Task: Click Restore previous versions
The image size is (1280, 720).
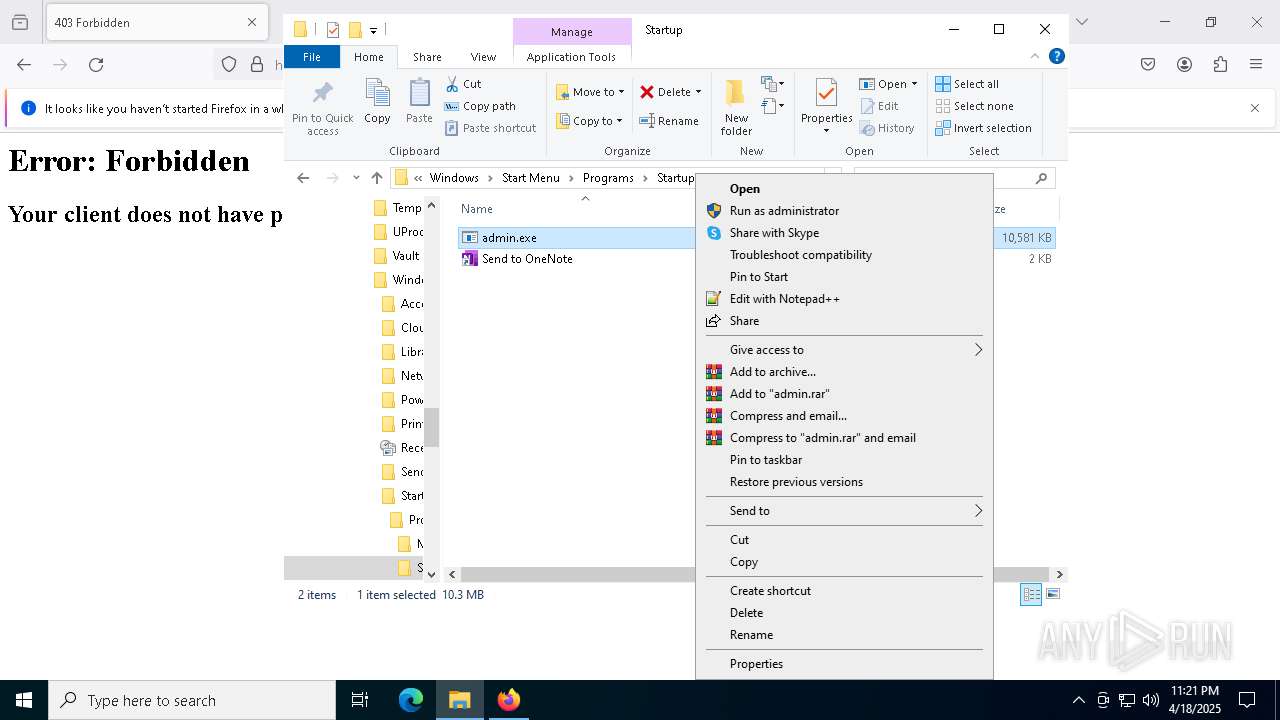Action: 844,482
